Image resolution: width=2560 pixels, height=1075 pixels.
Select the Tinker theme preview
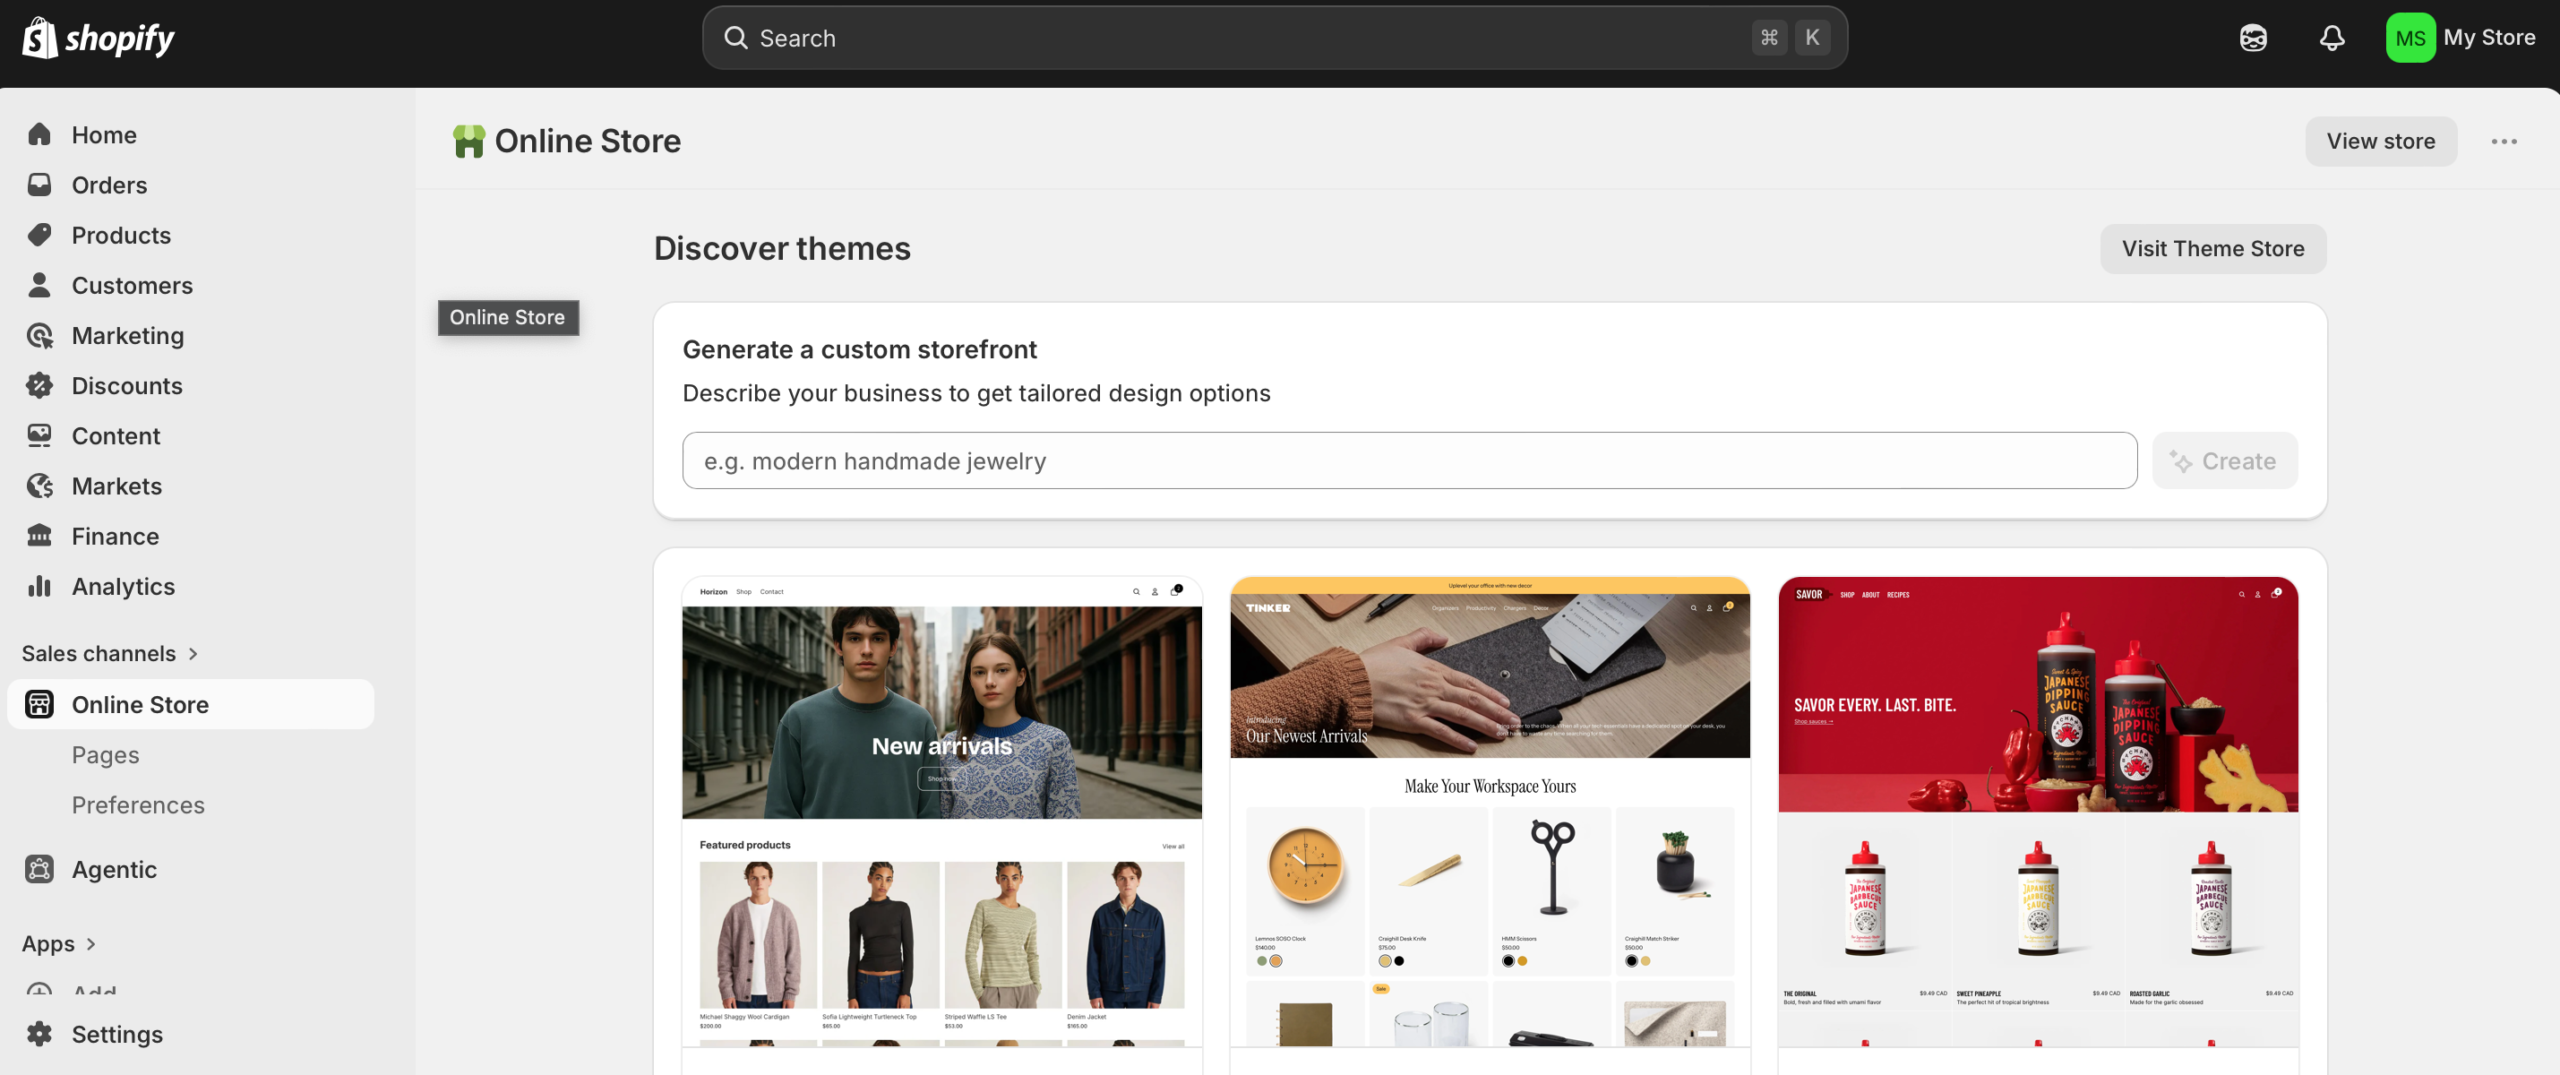click(x=1490, y=812)
